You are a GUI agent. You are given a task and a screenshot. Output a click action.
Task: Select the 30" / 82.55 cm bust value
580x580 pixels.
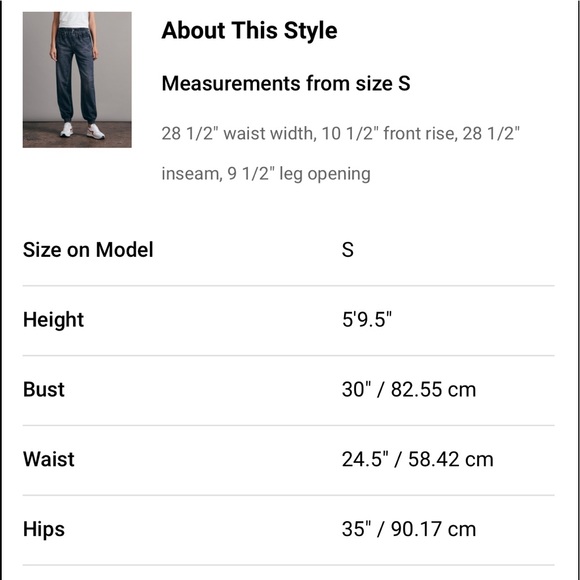[x=409, y=390]
